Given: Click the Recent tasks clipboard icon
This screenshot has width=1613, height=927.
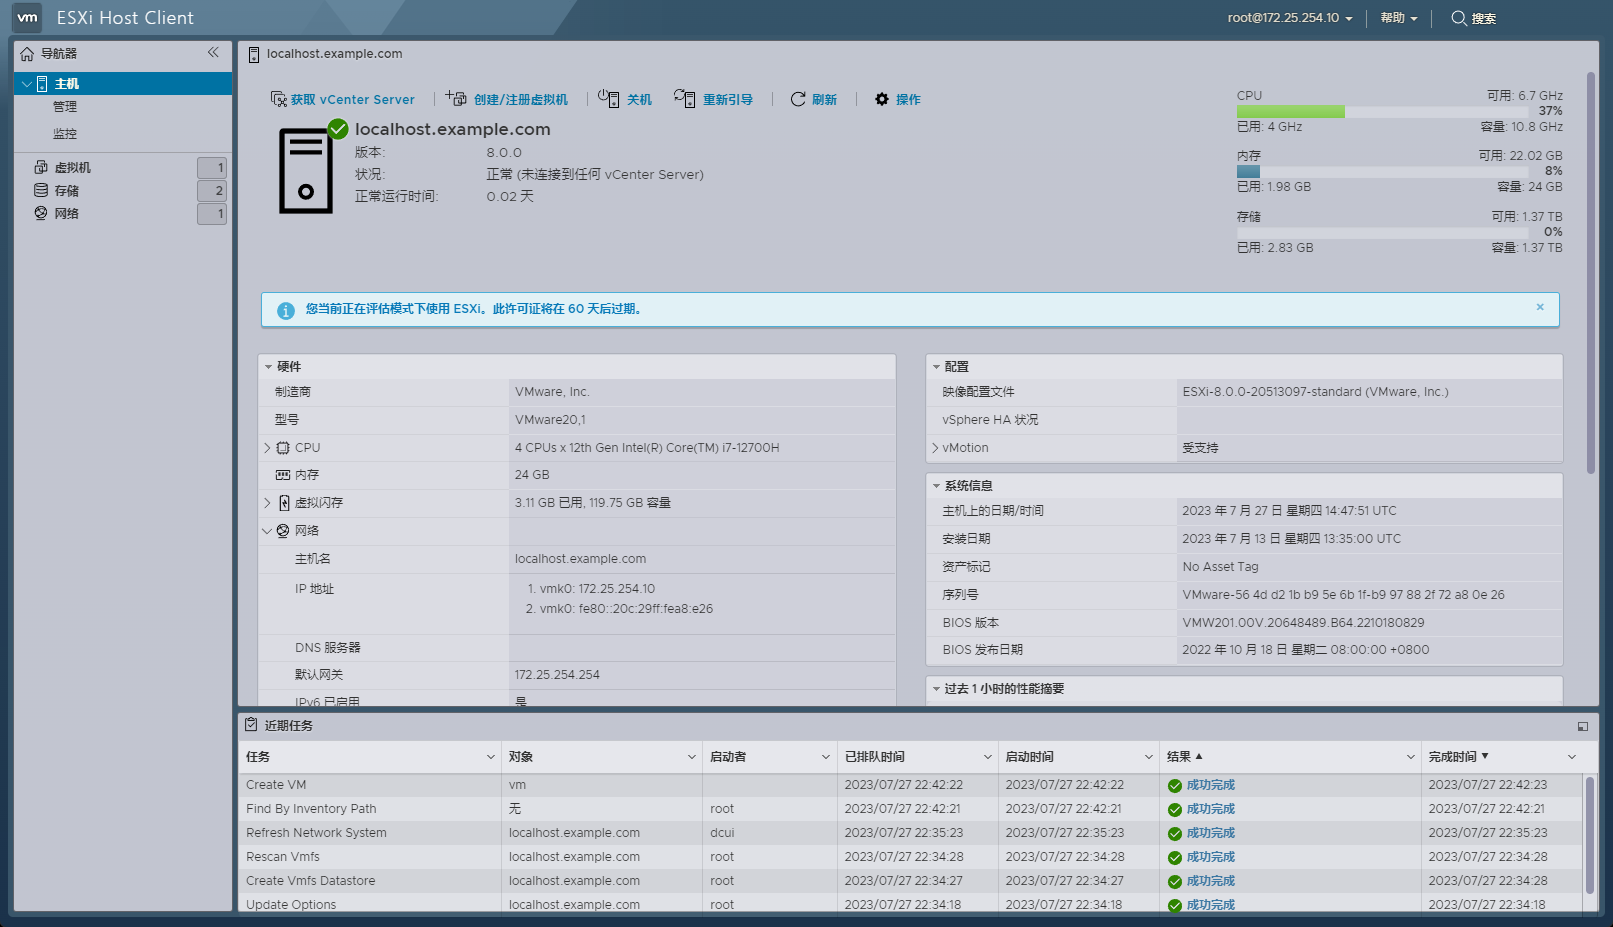Looking at the screenshot, I should tap(251, 725).
